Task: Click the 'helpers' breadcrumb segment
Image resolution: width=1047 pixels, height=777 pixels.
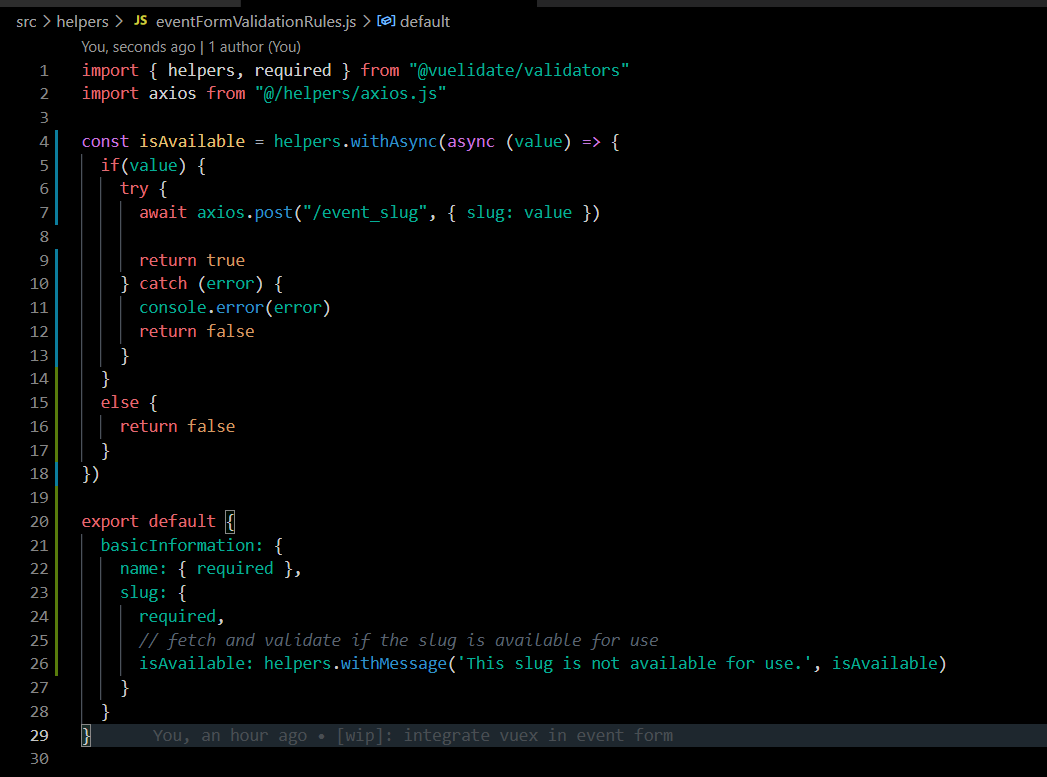Action: (82, 22)
